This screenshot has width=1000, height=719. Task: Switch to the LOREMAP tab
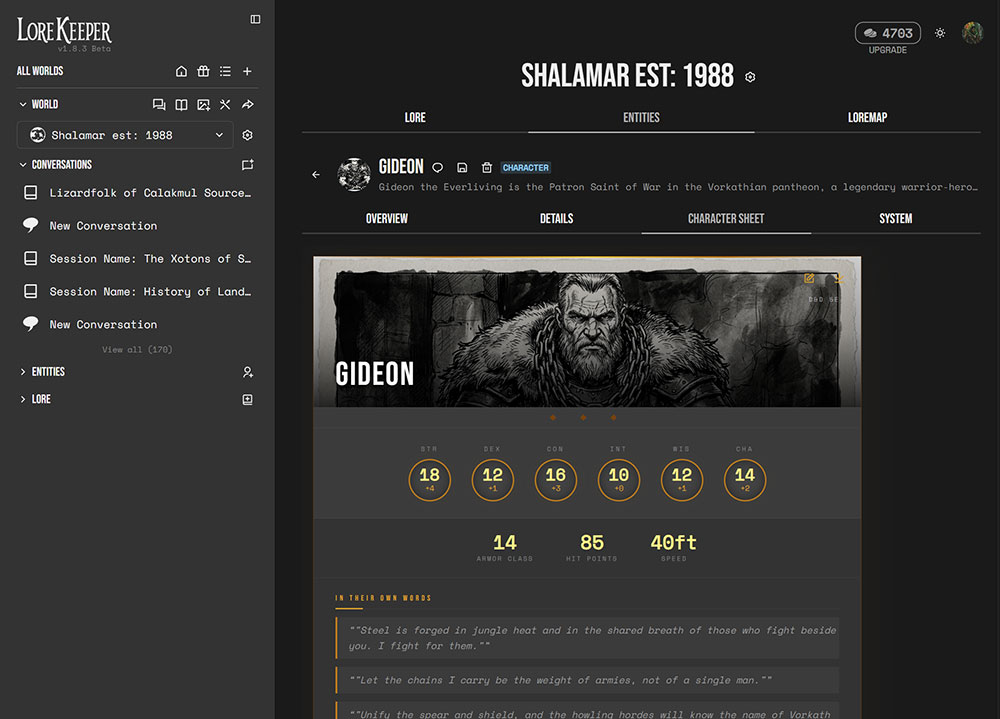point(867,117)
